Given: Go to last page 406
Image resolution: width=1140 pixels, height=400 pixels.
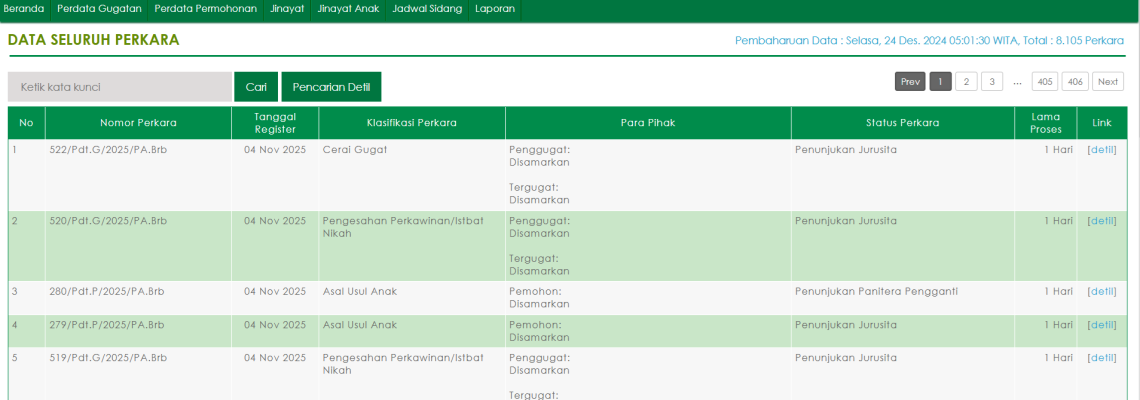Looking at the screenshot, I should pyautogui.click(x=1075, y=82).
